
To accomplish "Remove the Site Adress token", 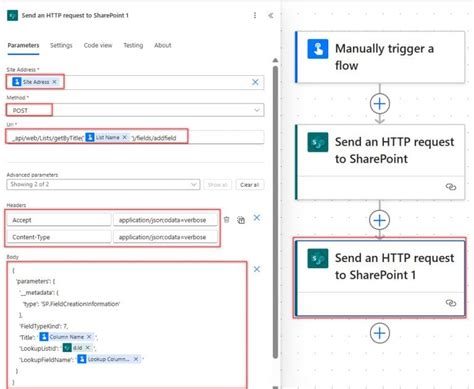I will tap(55, 82).
